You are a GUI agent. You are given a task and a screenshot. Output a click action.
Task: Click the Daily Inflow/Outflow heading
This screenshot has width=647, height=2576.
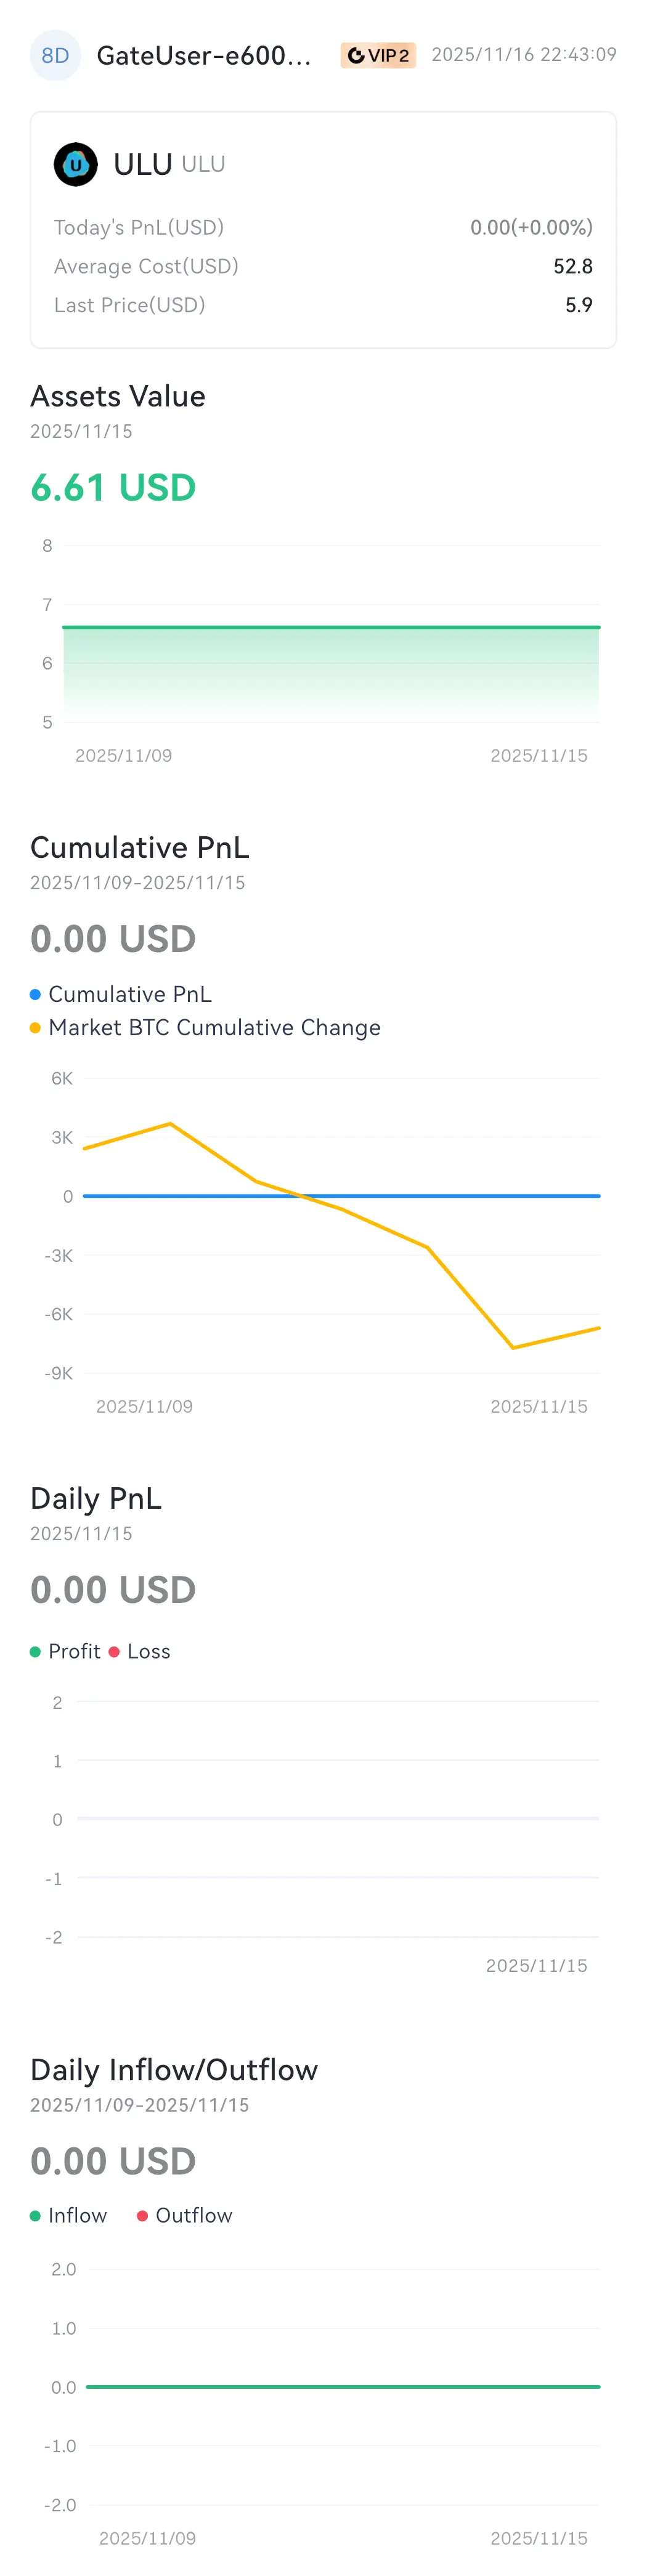click(174, 2069)
